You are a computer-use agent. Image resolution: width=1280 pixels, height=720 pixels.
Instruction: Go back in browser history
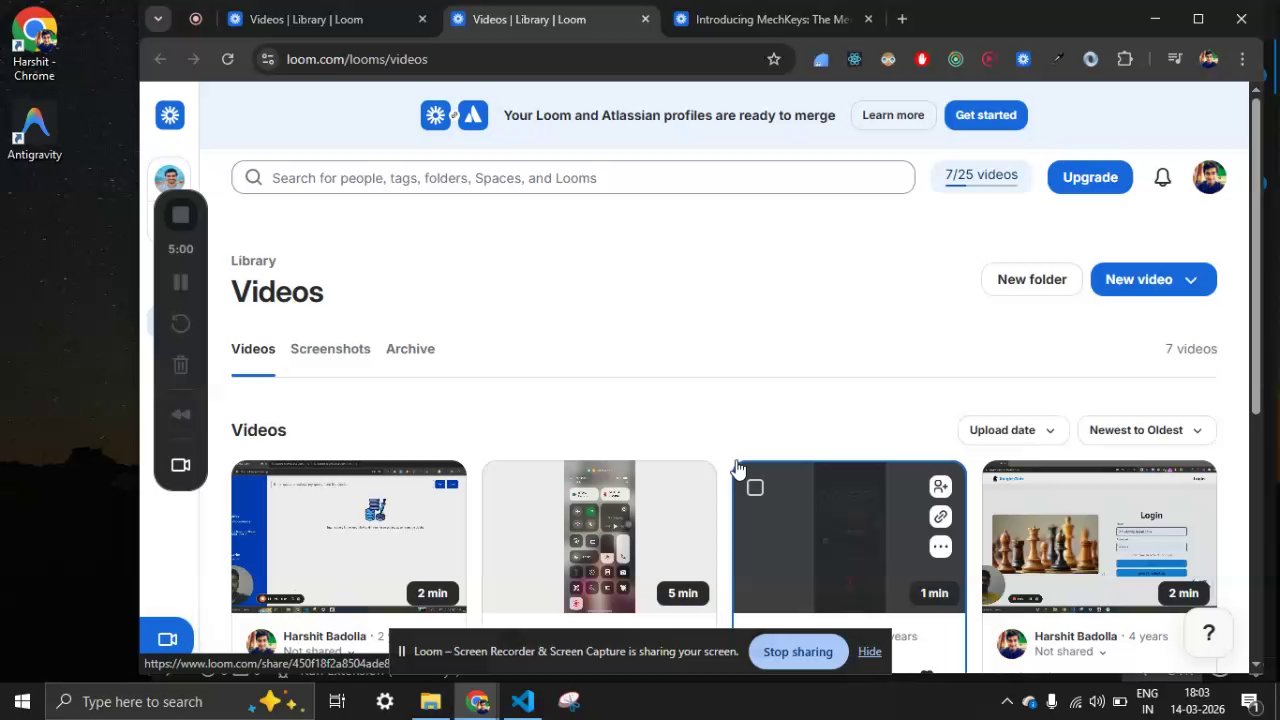(160, 59)
